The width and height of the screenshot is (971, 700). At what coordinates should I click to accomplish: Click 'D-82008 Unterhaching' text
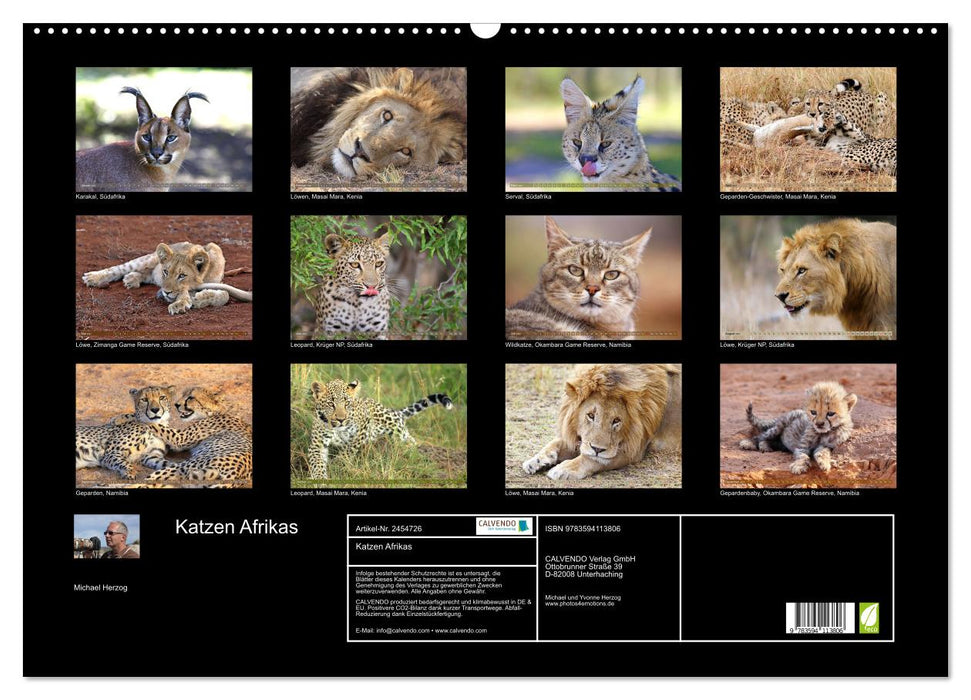pyautogui.click(x=584, y=574)
